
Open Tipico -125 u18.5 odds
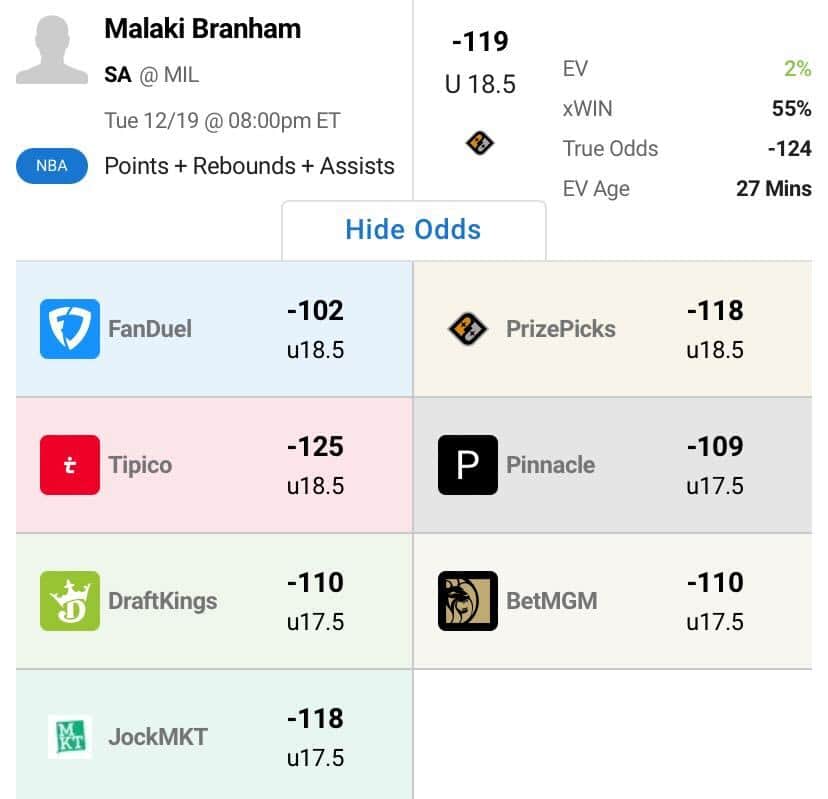click(x=315, y=465)
